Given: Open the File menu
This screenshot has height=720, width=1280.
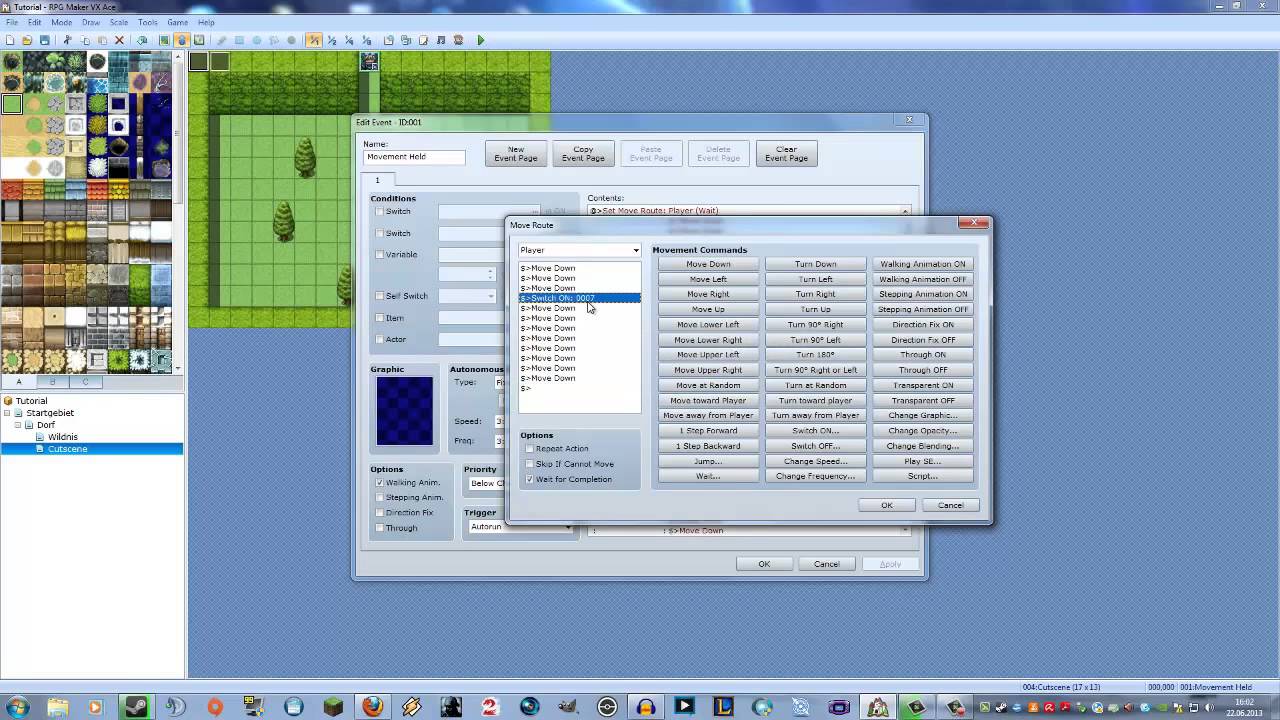Looking at the screenshot, I should [x=12, y=22].
